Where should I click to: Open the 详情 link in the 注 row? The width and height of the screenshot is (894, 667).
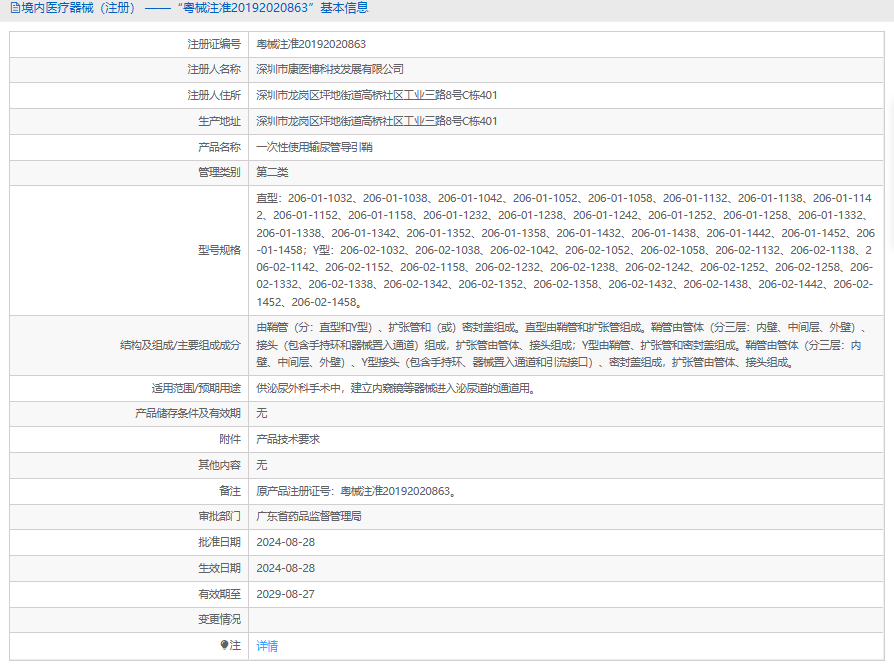point(267,646)
